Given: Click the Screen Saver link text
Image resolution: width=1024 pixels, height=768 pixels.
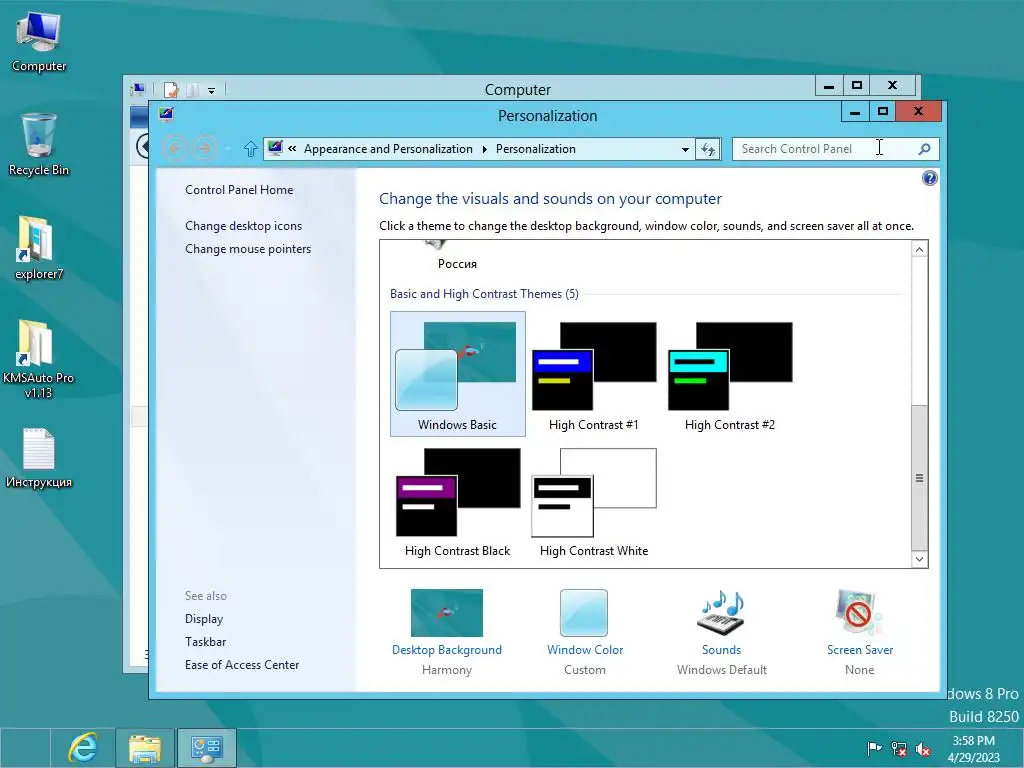Looking at the screenshot, I should pyautogui.click(x=859, y=650).
